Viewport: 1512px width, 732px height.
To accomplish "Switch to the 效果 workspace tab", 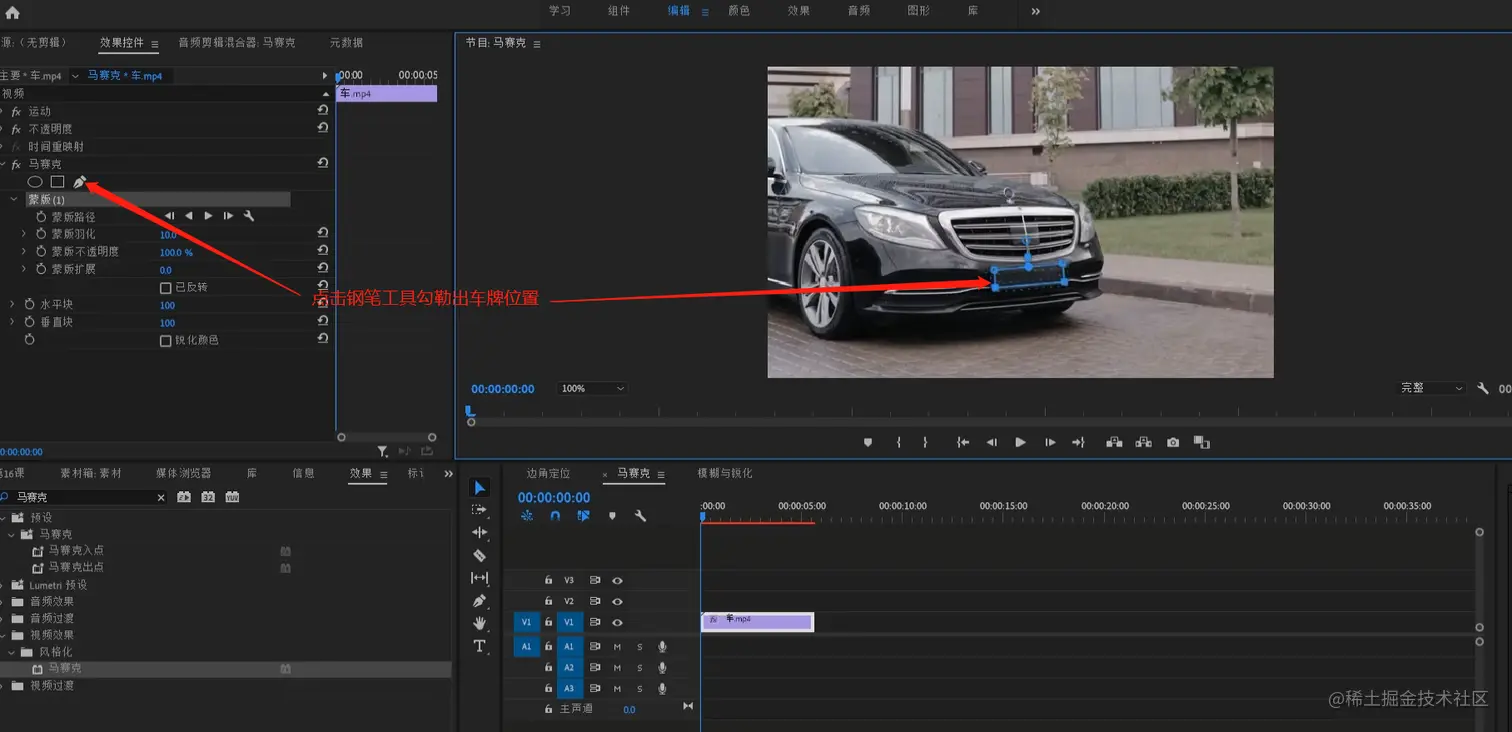I will pyautogui.click(x=799, y=11).
